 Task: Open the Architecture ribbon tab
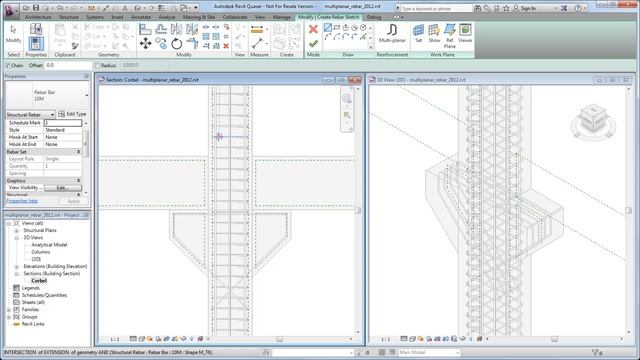tap(38, 17)
